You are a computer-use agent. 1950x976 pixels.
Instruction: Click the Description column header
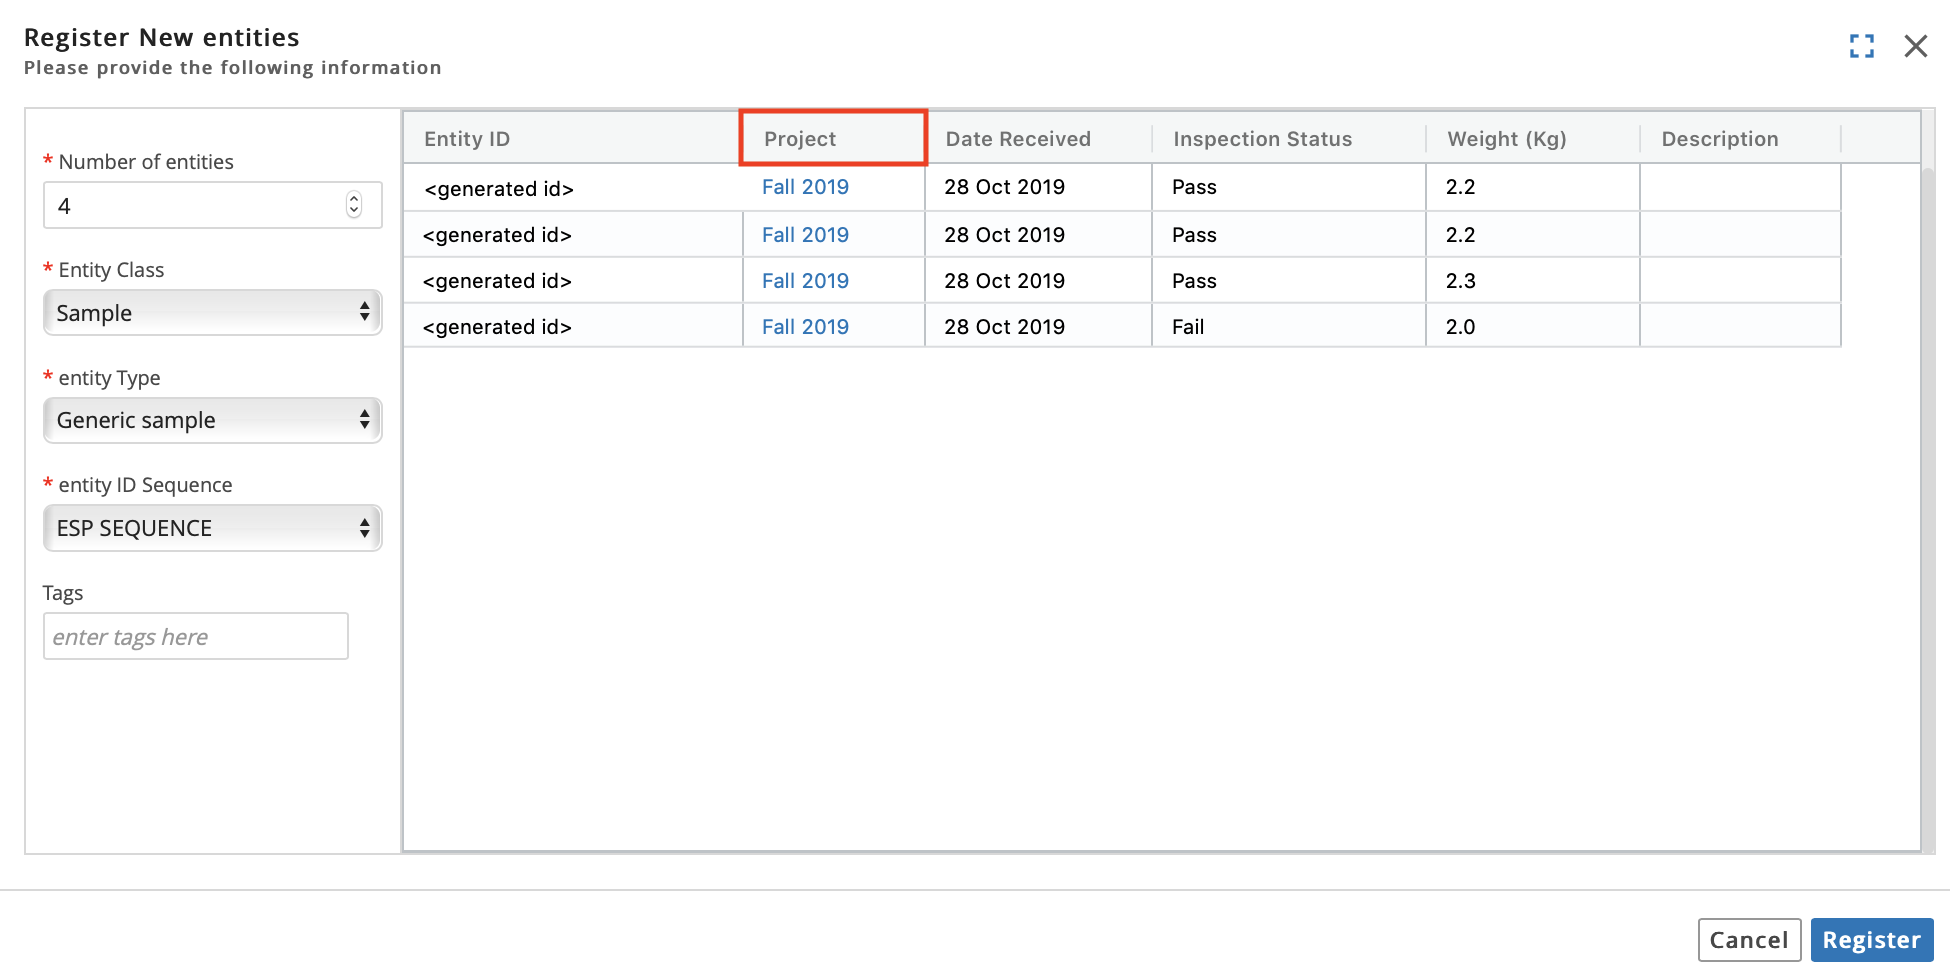coord(1740,138)
